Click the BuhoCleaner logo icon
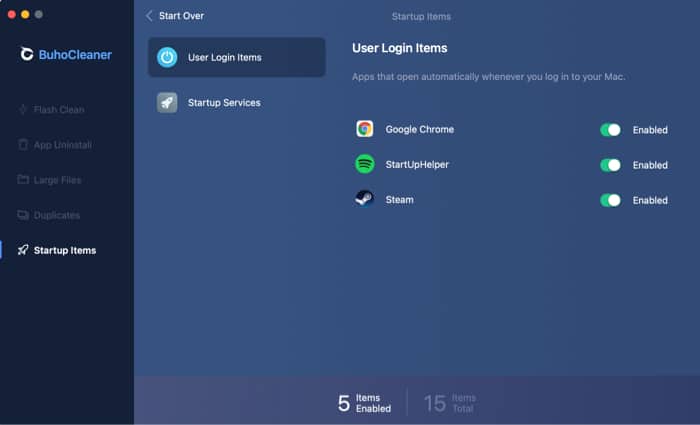Image resolution: width=700 pixels, height=425 pixels. point(26,54)
